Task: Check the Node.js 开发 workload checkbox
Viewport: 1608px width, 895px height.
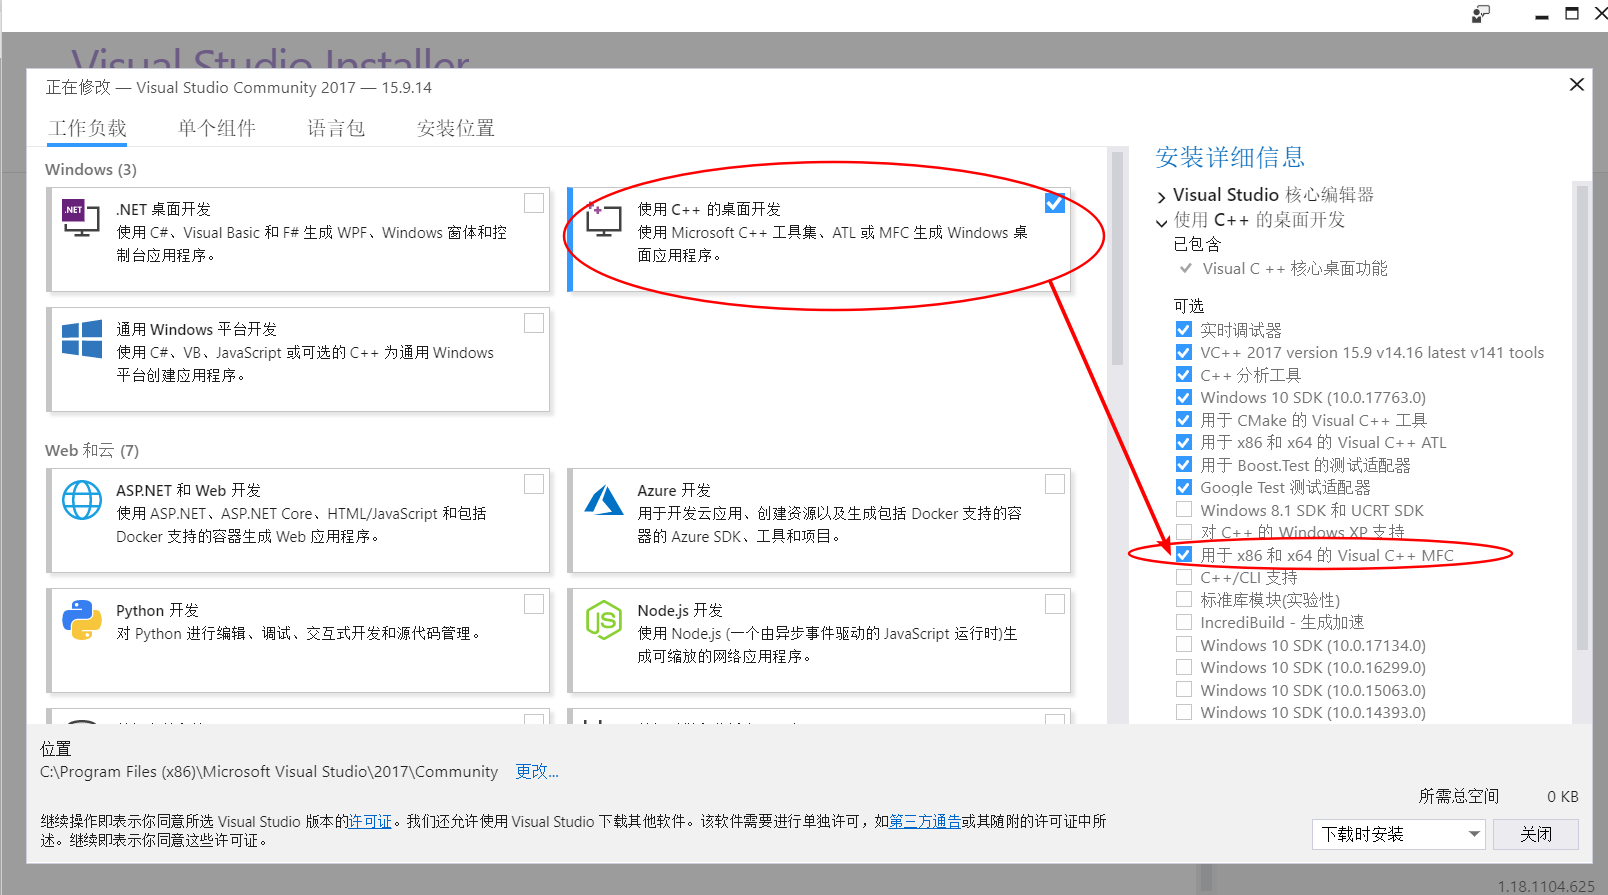Action: (1055, 604)
